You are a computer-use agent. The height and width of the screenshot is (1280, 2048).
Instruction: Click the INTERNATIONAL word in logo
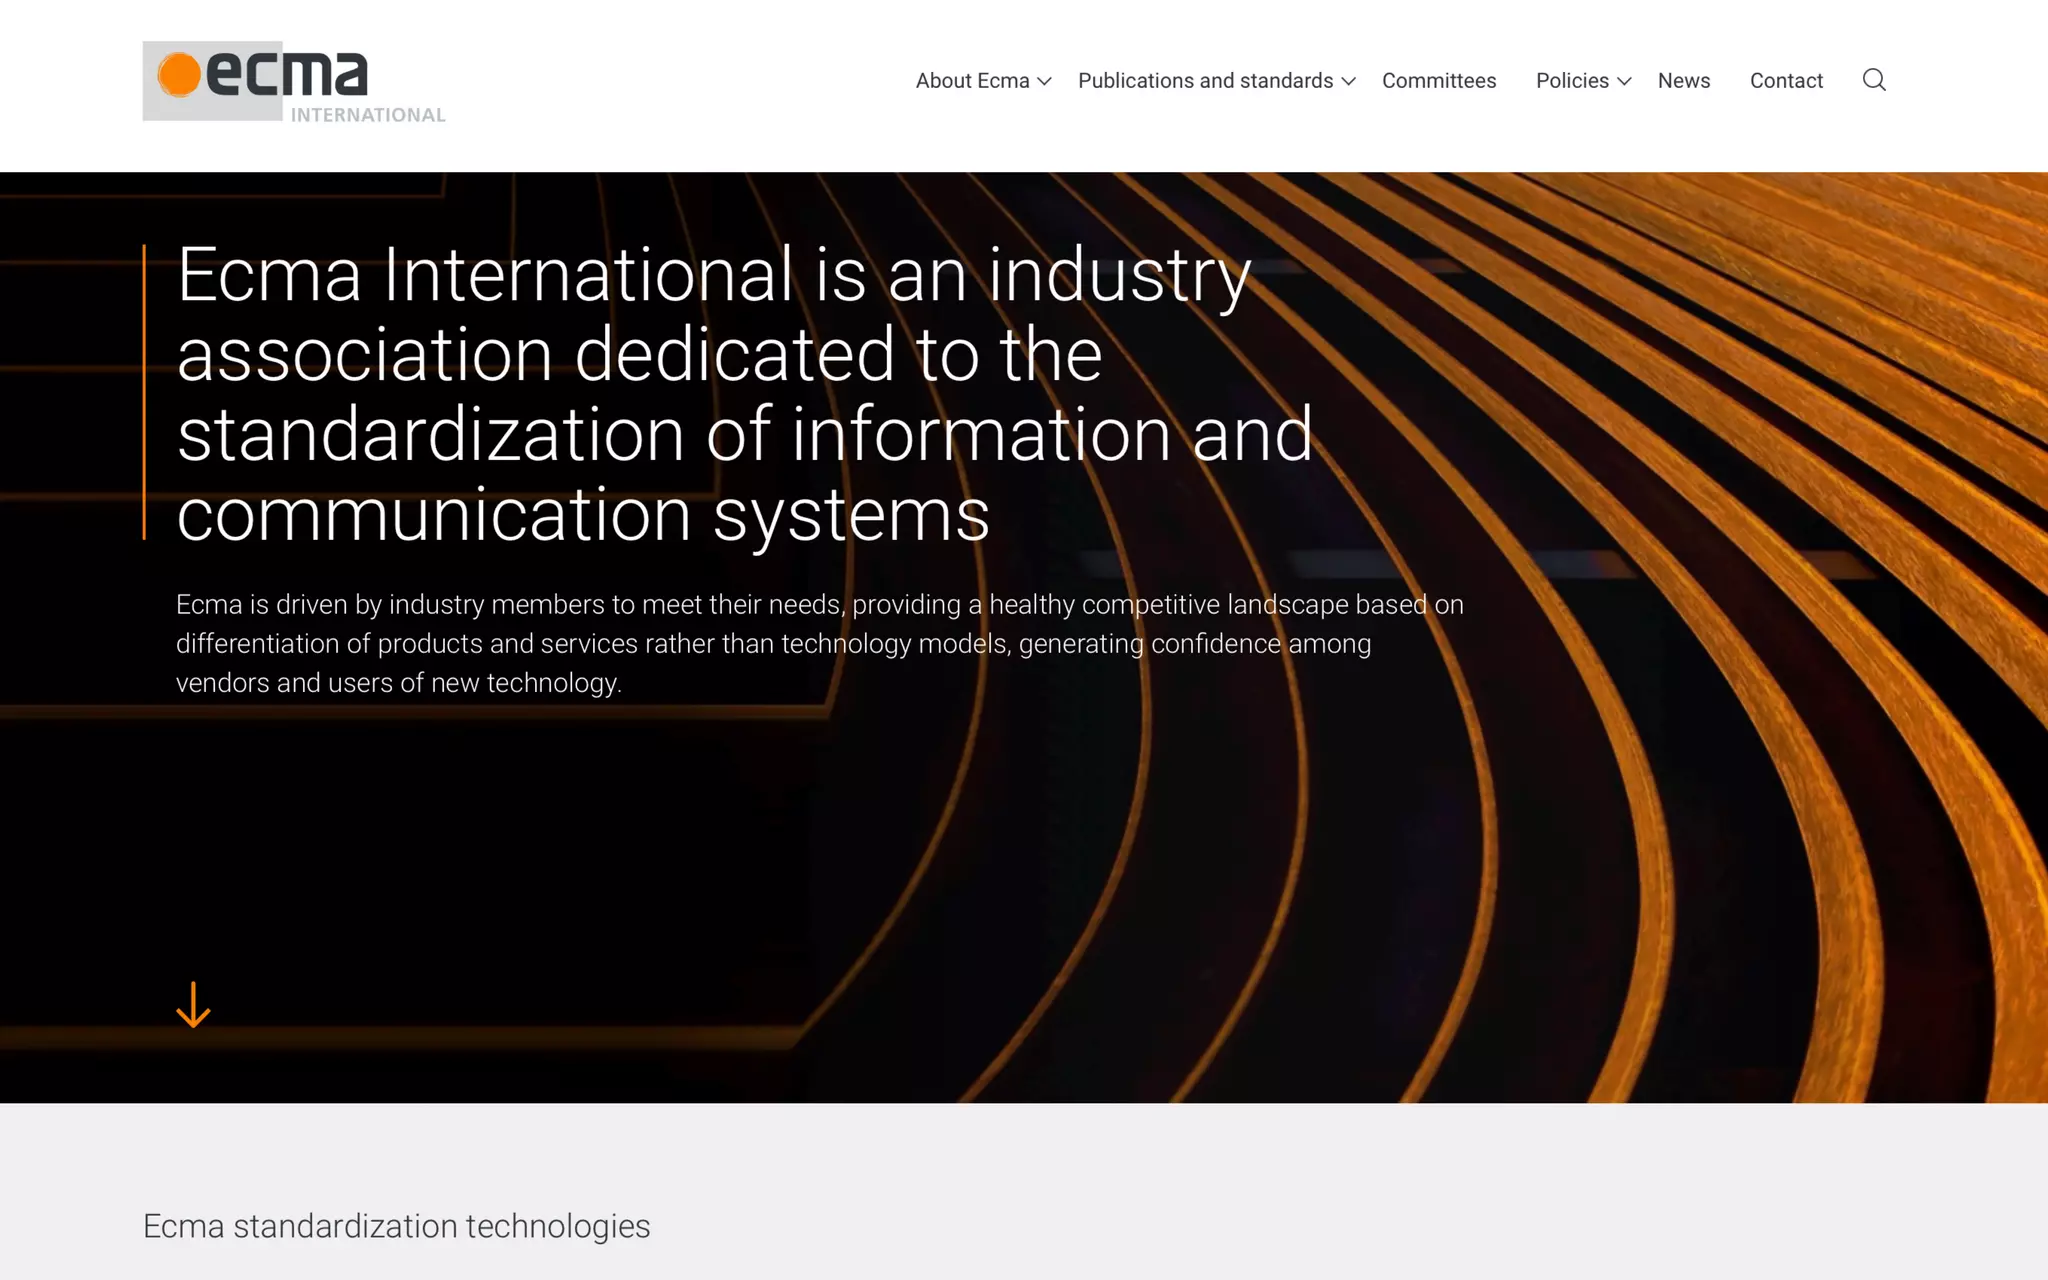(367, 115)
